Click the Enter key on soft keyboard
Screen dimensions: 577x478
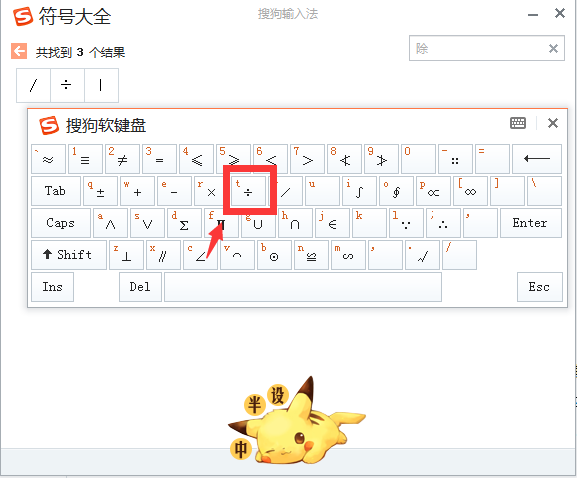(x=531, y=223)
